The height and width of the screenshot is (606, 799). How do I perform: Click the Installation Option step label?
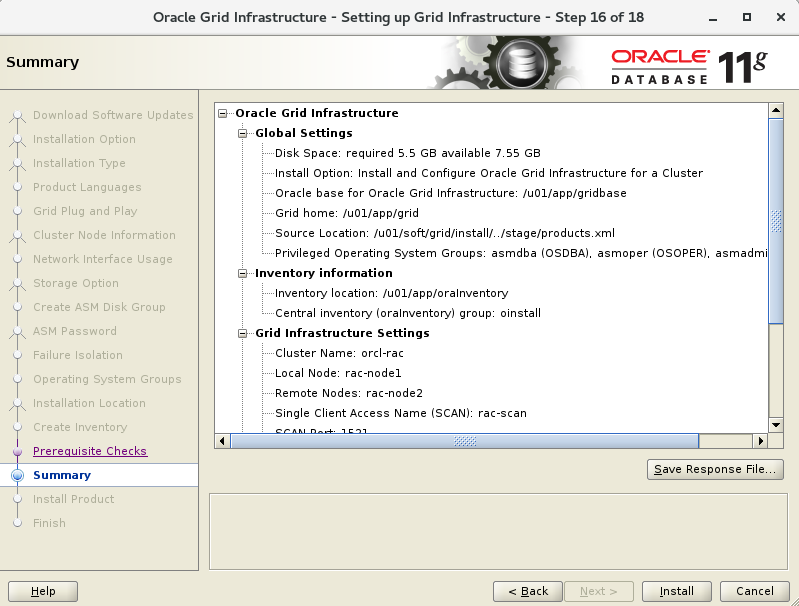coord(84,139)
